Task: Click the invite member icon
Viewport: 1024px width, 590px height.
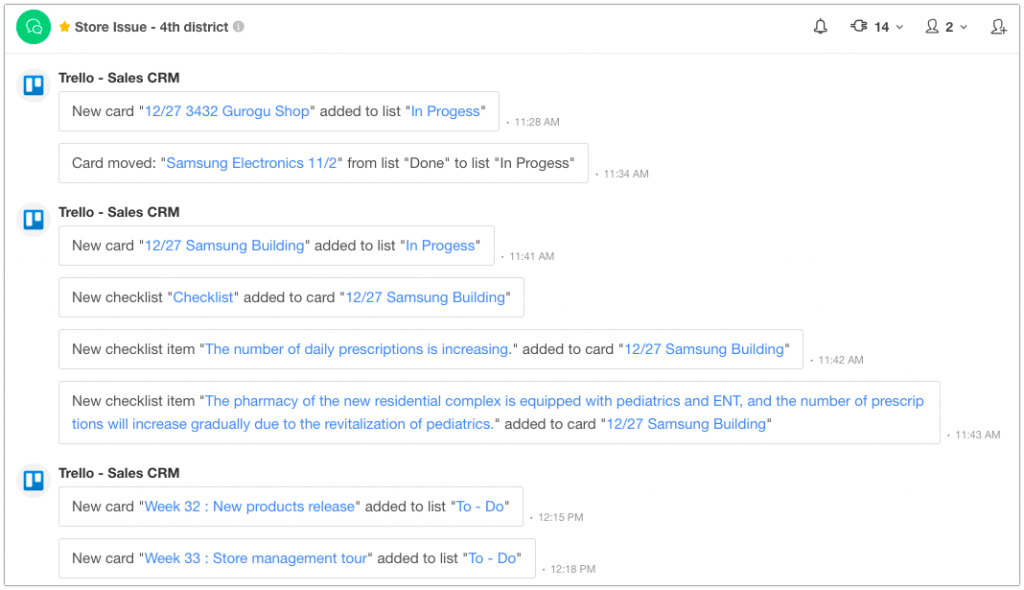Action: click(998, 26)
